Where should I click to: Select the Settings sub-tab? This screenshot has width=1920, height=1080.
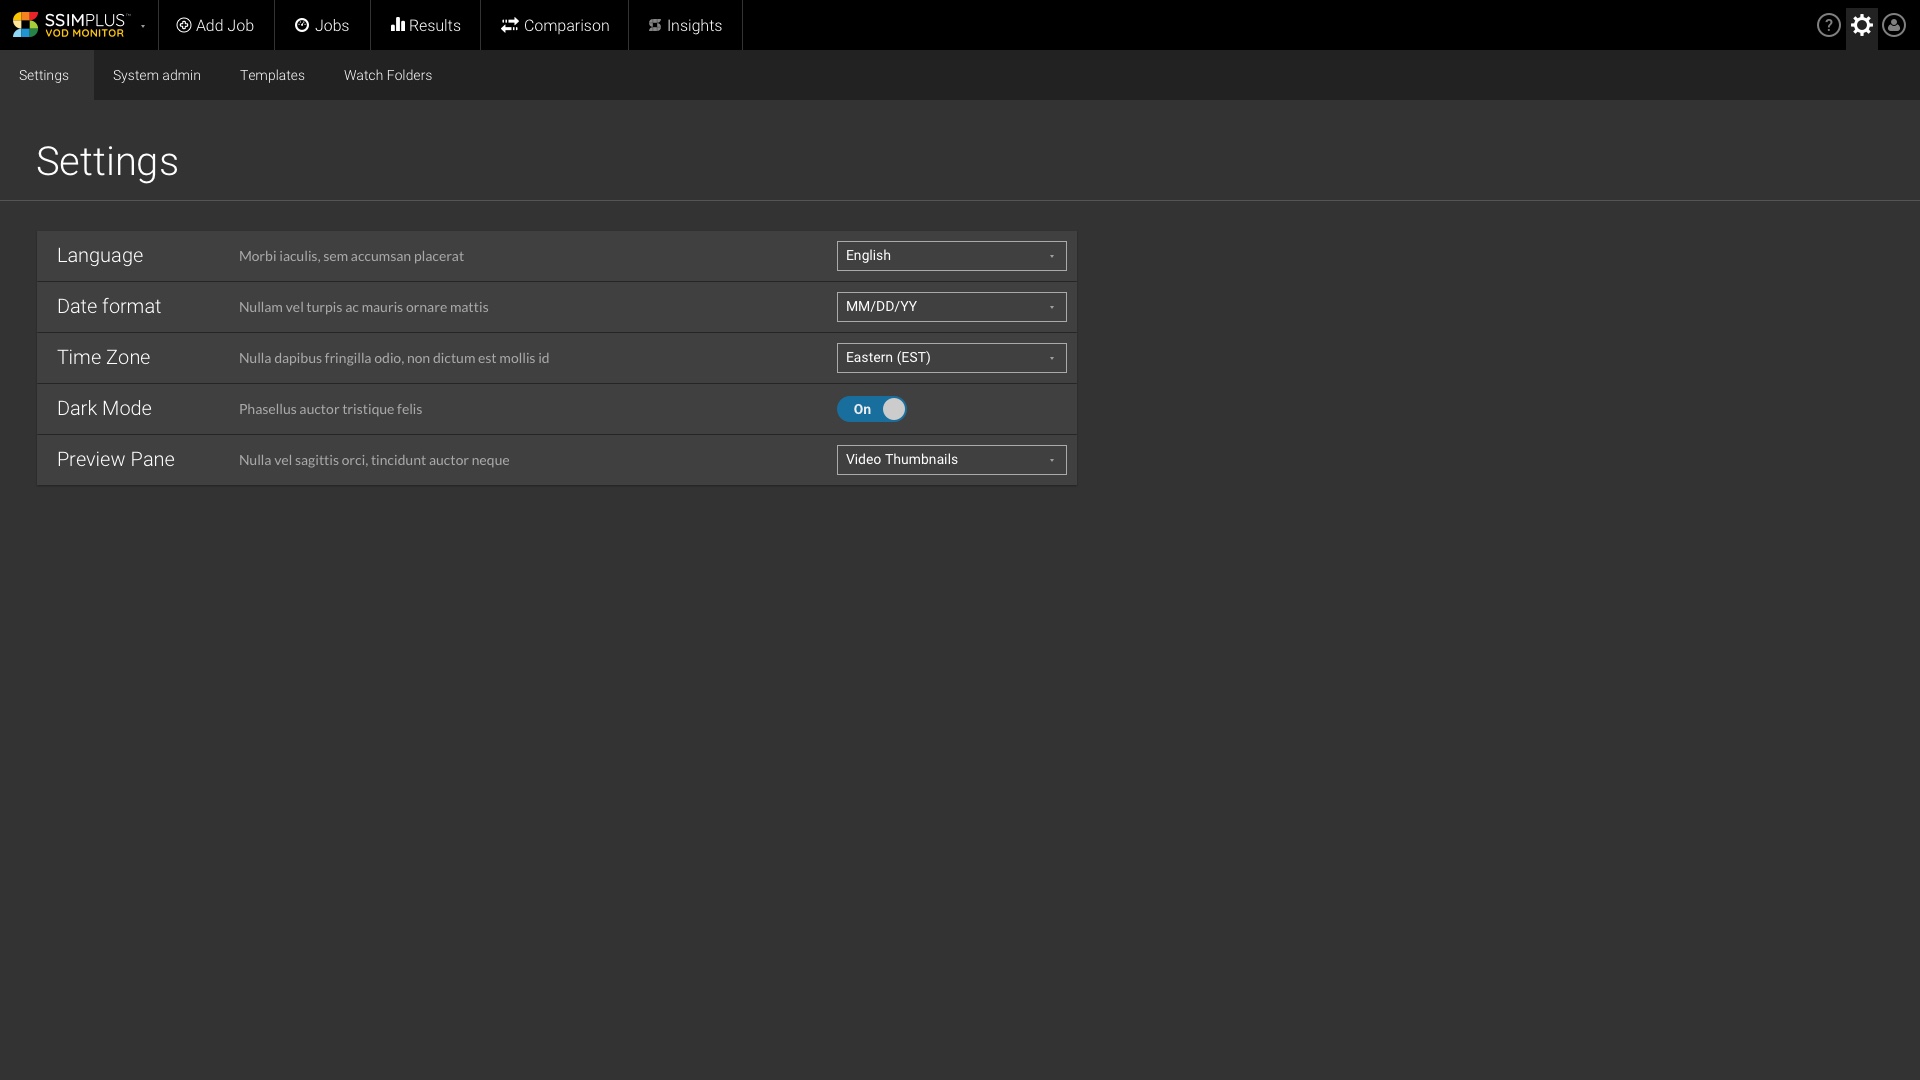point(44,75)
